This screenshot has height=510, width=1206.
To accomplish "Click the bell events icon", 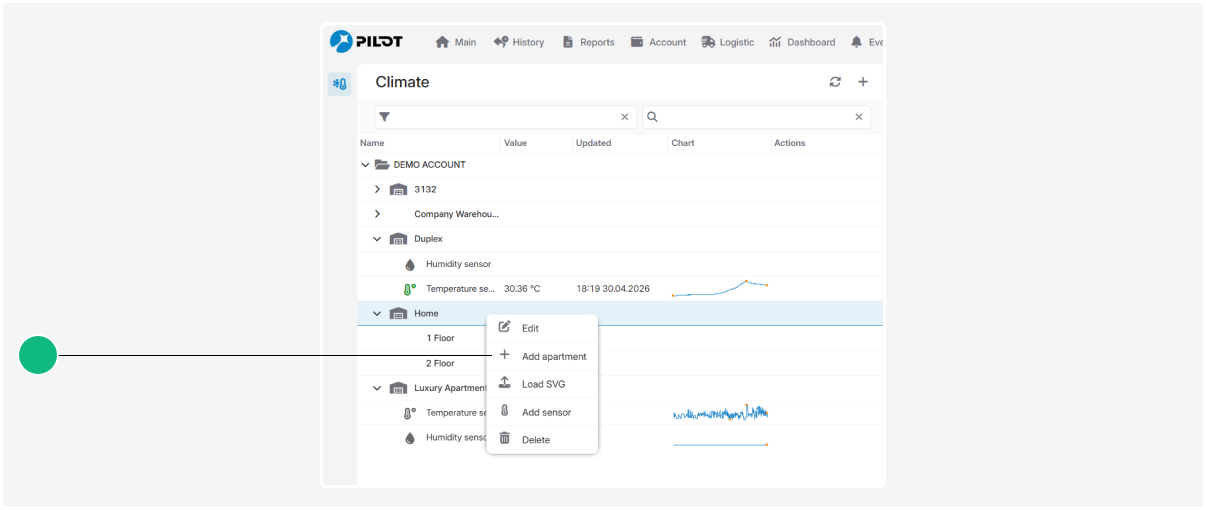I will (x=857, y=42).
